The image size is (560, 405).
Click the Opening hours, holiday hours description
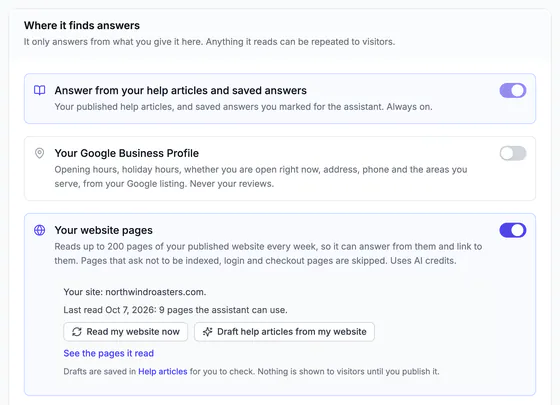pos(261,176)
